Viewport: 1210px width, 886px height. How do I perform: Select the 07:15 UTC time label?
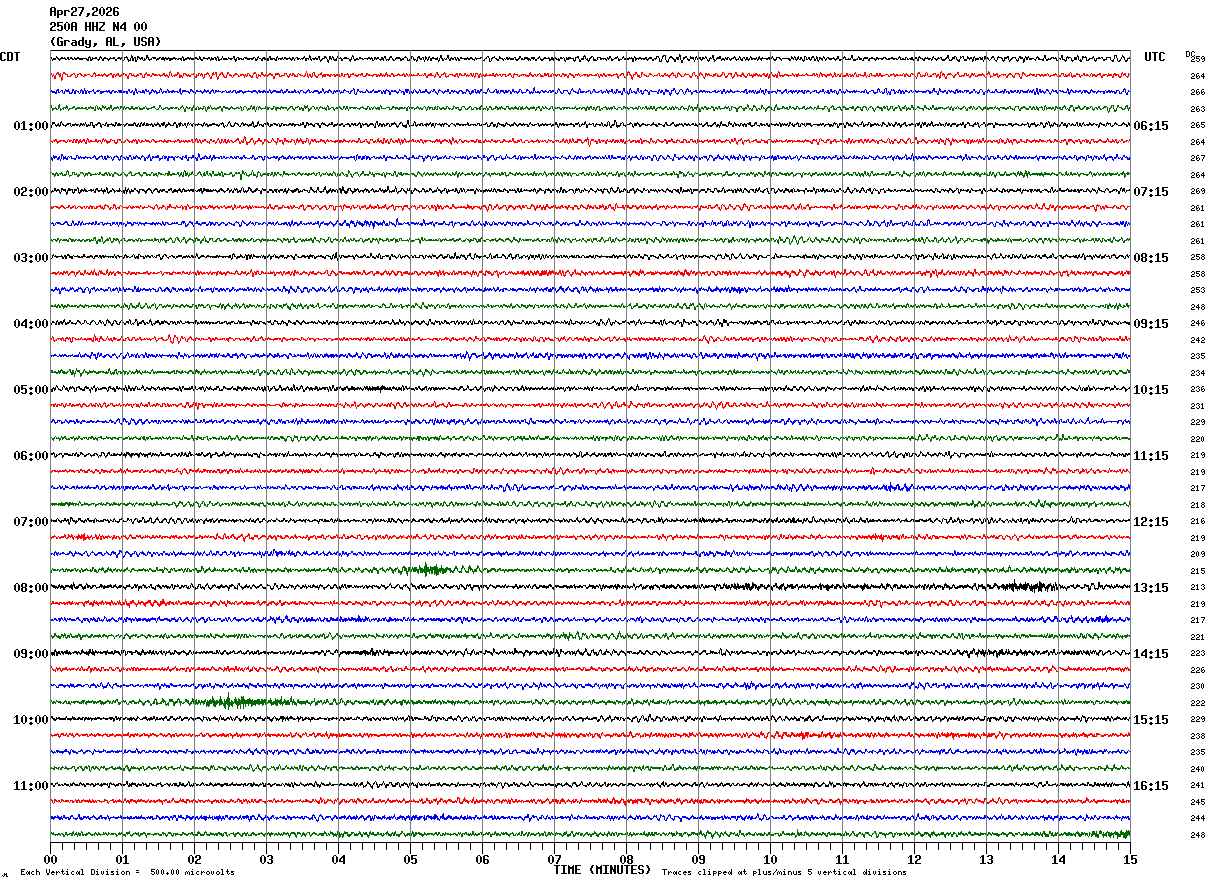pos(1151,192)
